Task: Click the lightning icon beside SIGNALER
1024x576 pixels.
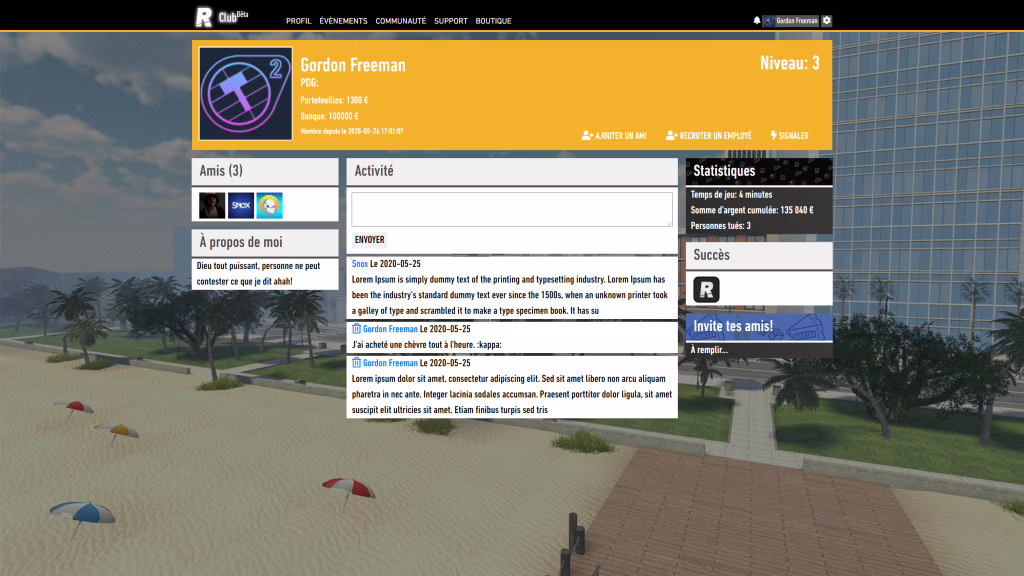Action: tap(774, 136)
